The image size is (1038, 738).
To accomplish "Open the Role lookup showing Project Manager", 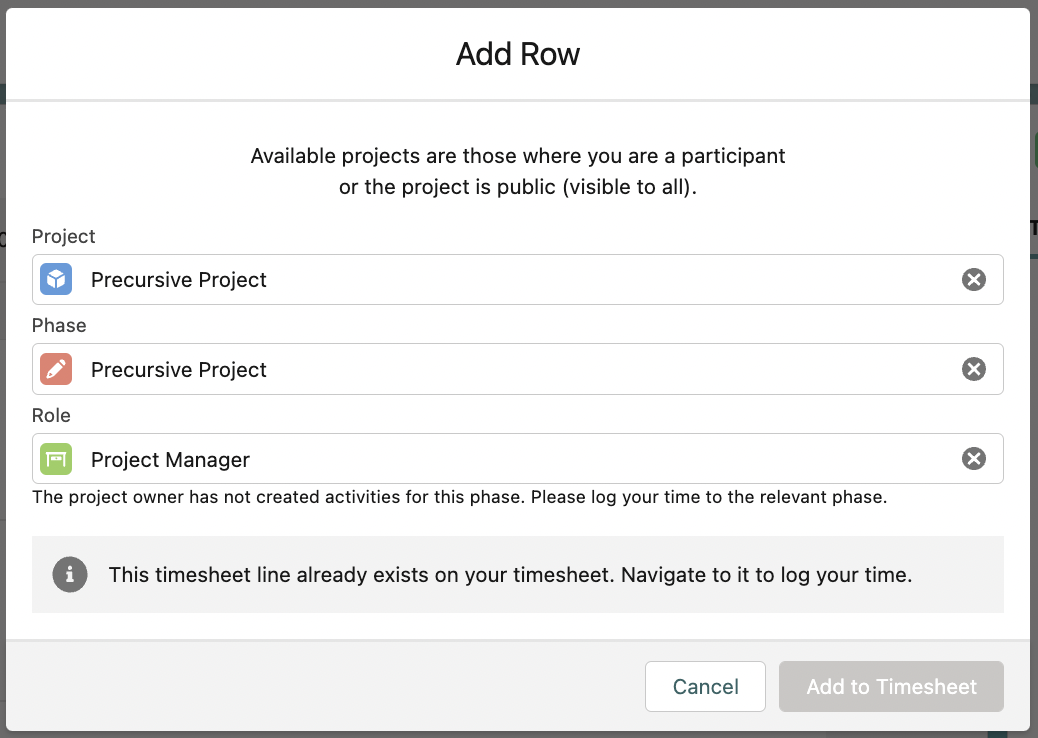I will (x=500, y=459).
